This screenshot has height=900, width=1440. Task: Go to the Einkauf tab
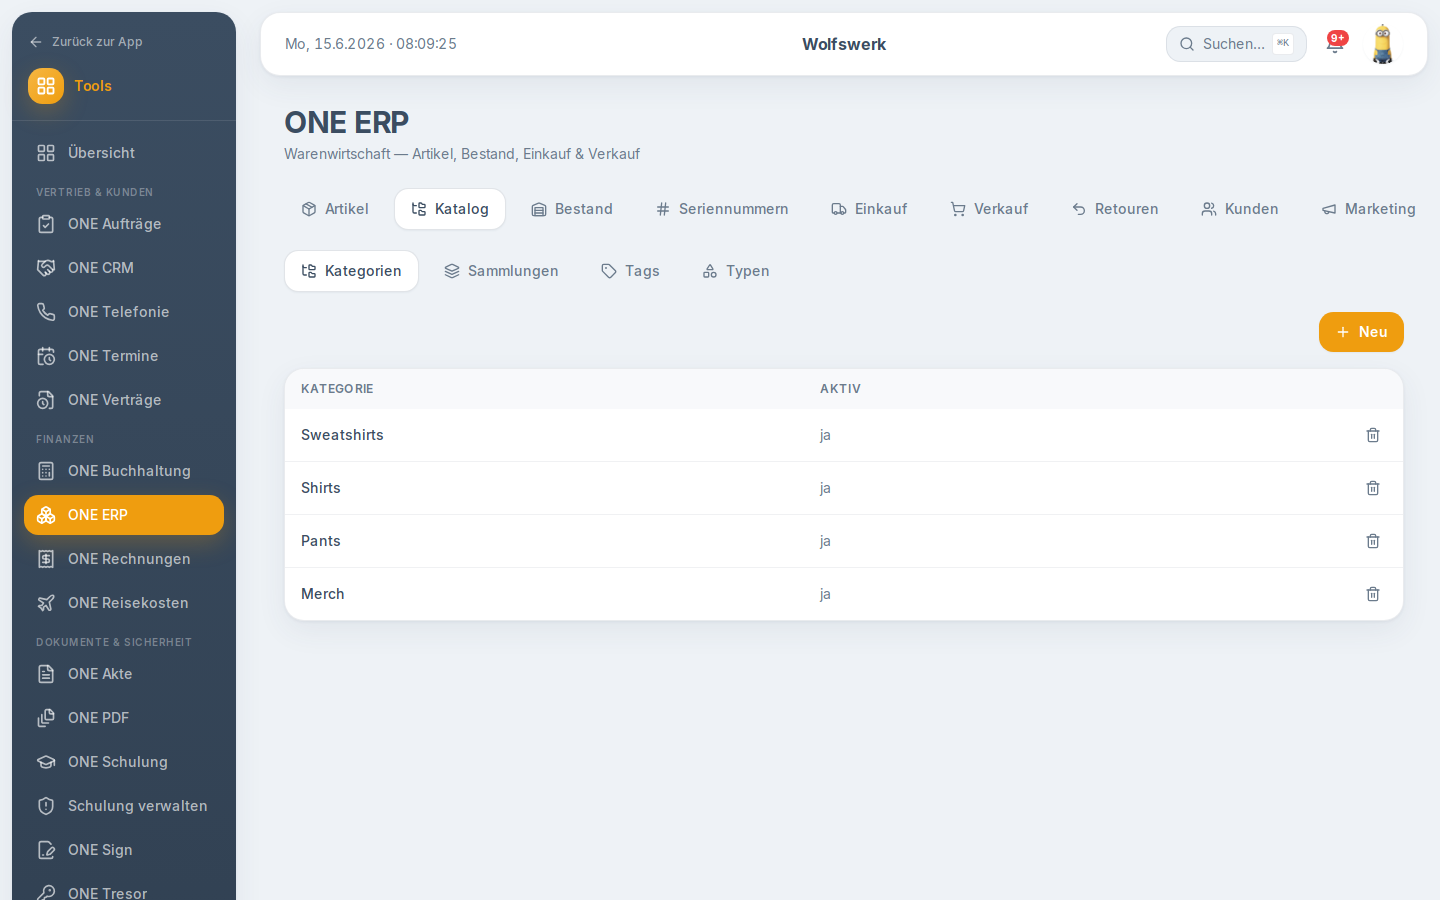tap(869, 209)
